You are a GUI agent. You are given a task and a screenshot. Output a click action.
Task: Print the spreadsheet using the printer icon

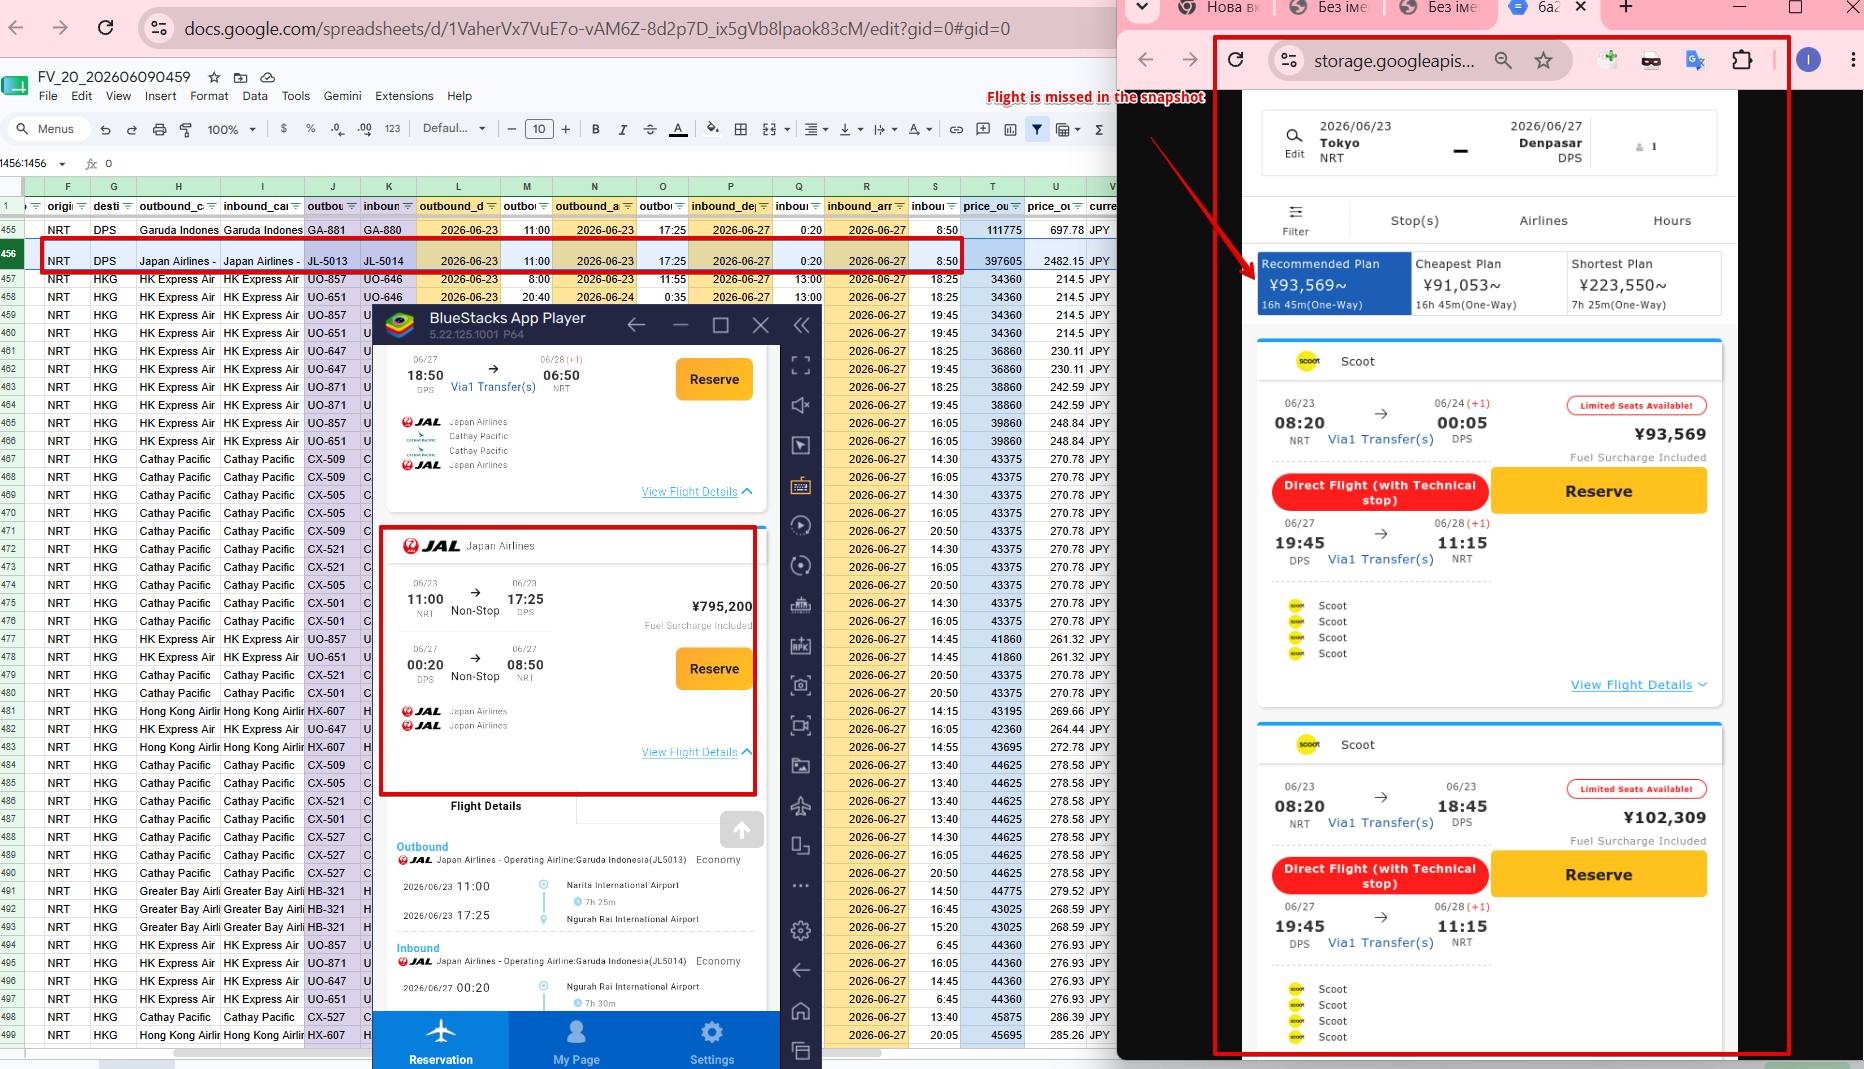(159, 129)
